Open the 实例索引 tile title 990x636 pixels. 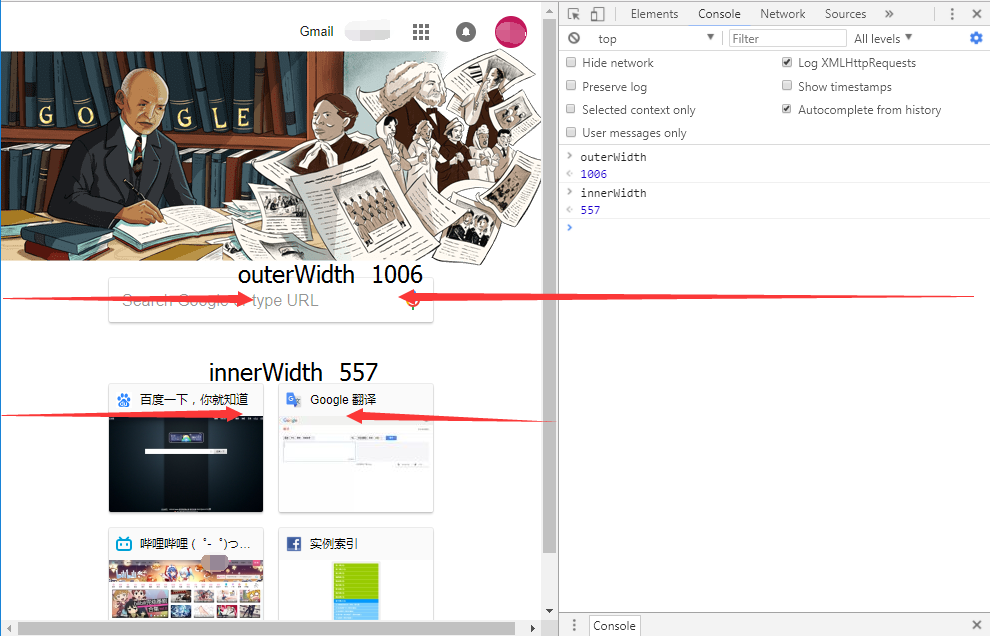(x=333, y=544)
